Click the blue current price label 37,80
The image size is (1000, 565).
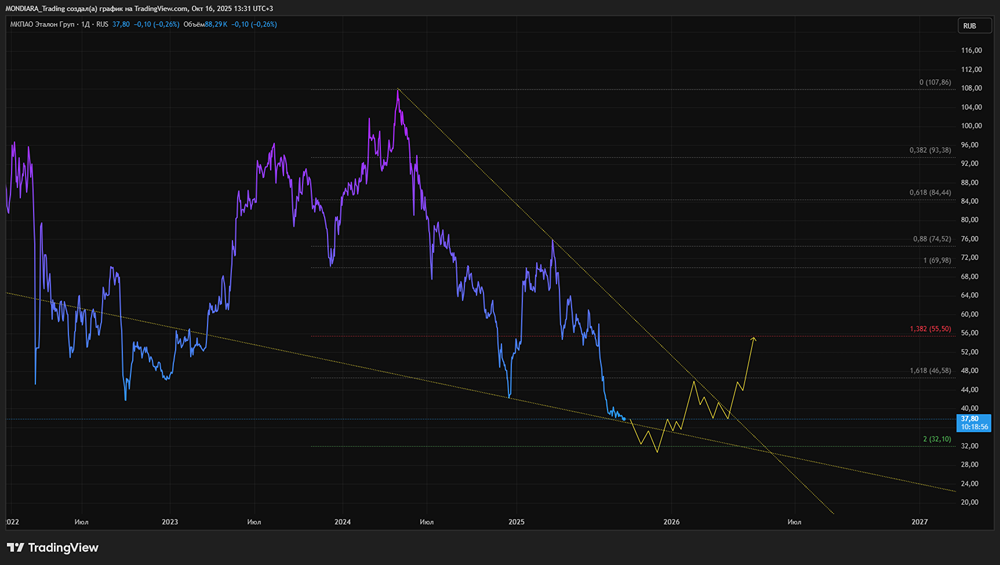(974, 423)
